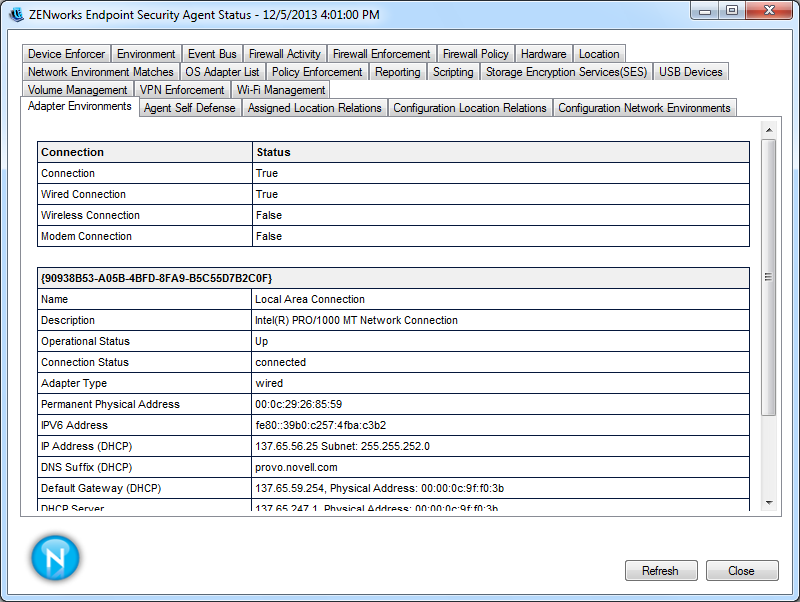The height and width of the screenshot is (602, 800).
Task: Click the scroll up arrow
Action: coord(769,130)
